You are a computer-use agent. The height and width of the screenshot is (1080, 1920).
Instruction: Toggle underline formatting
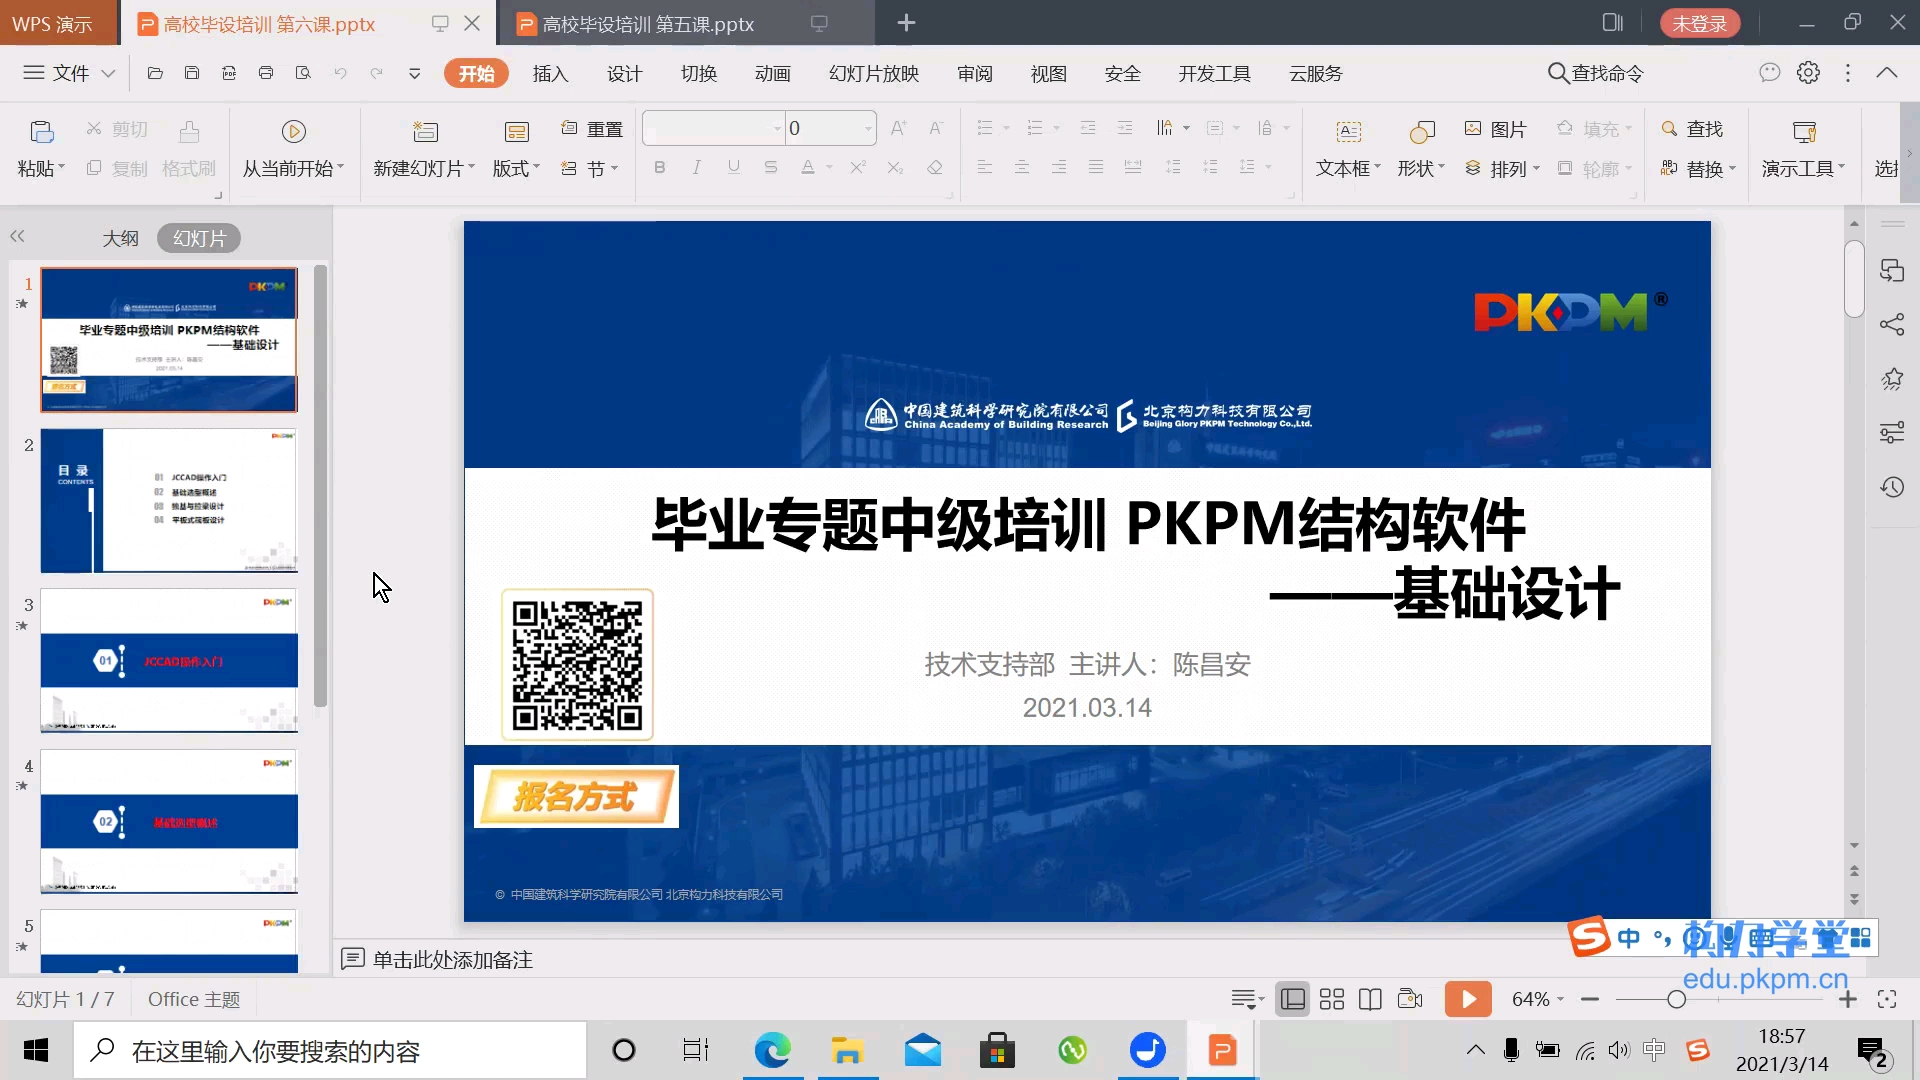click(x=733, y=167)
